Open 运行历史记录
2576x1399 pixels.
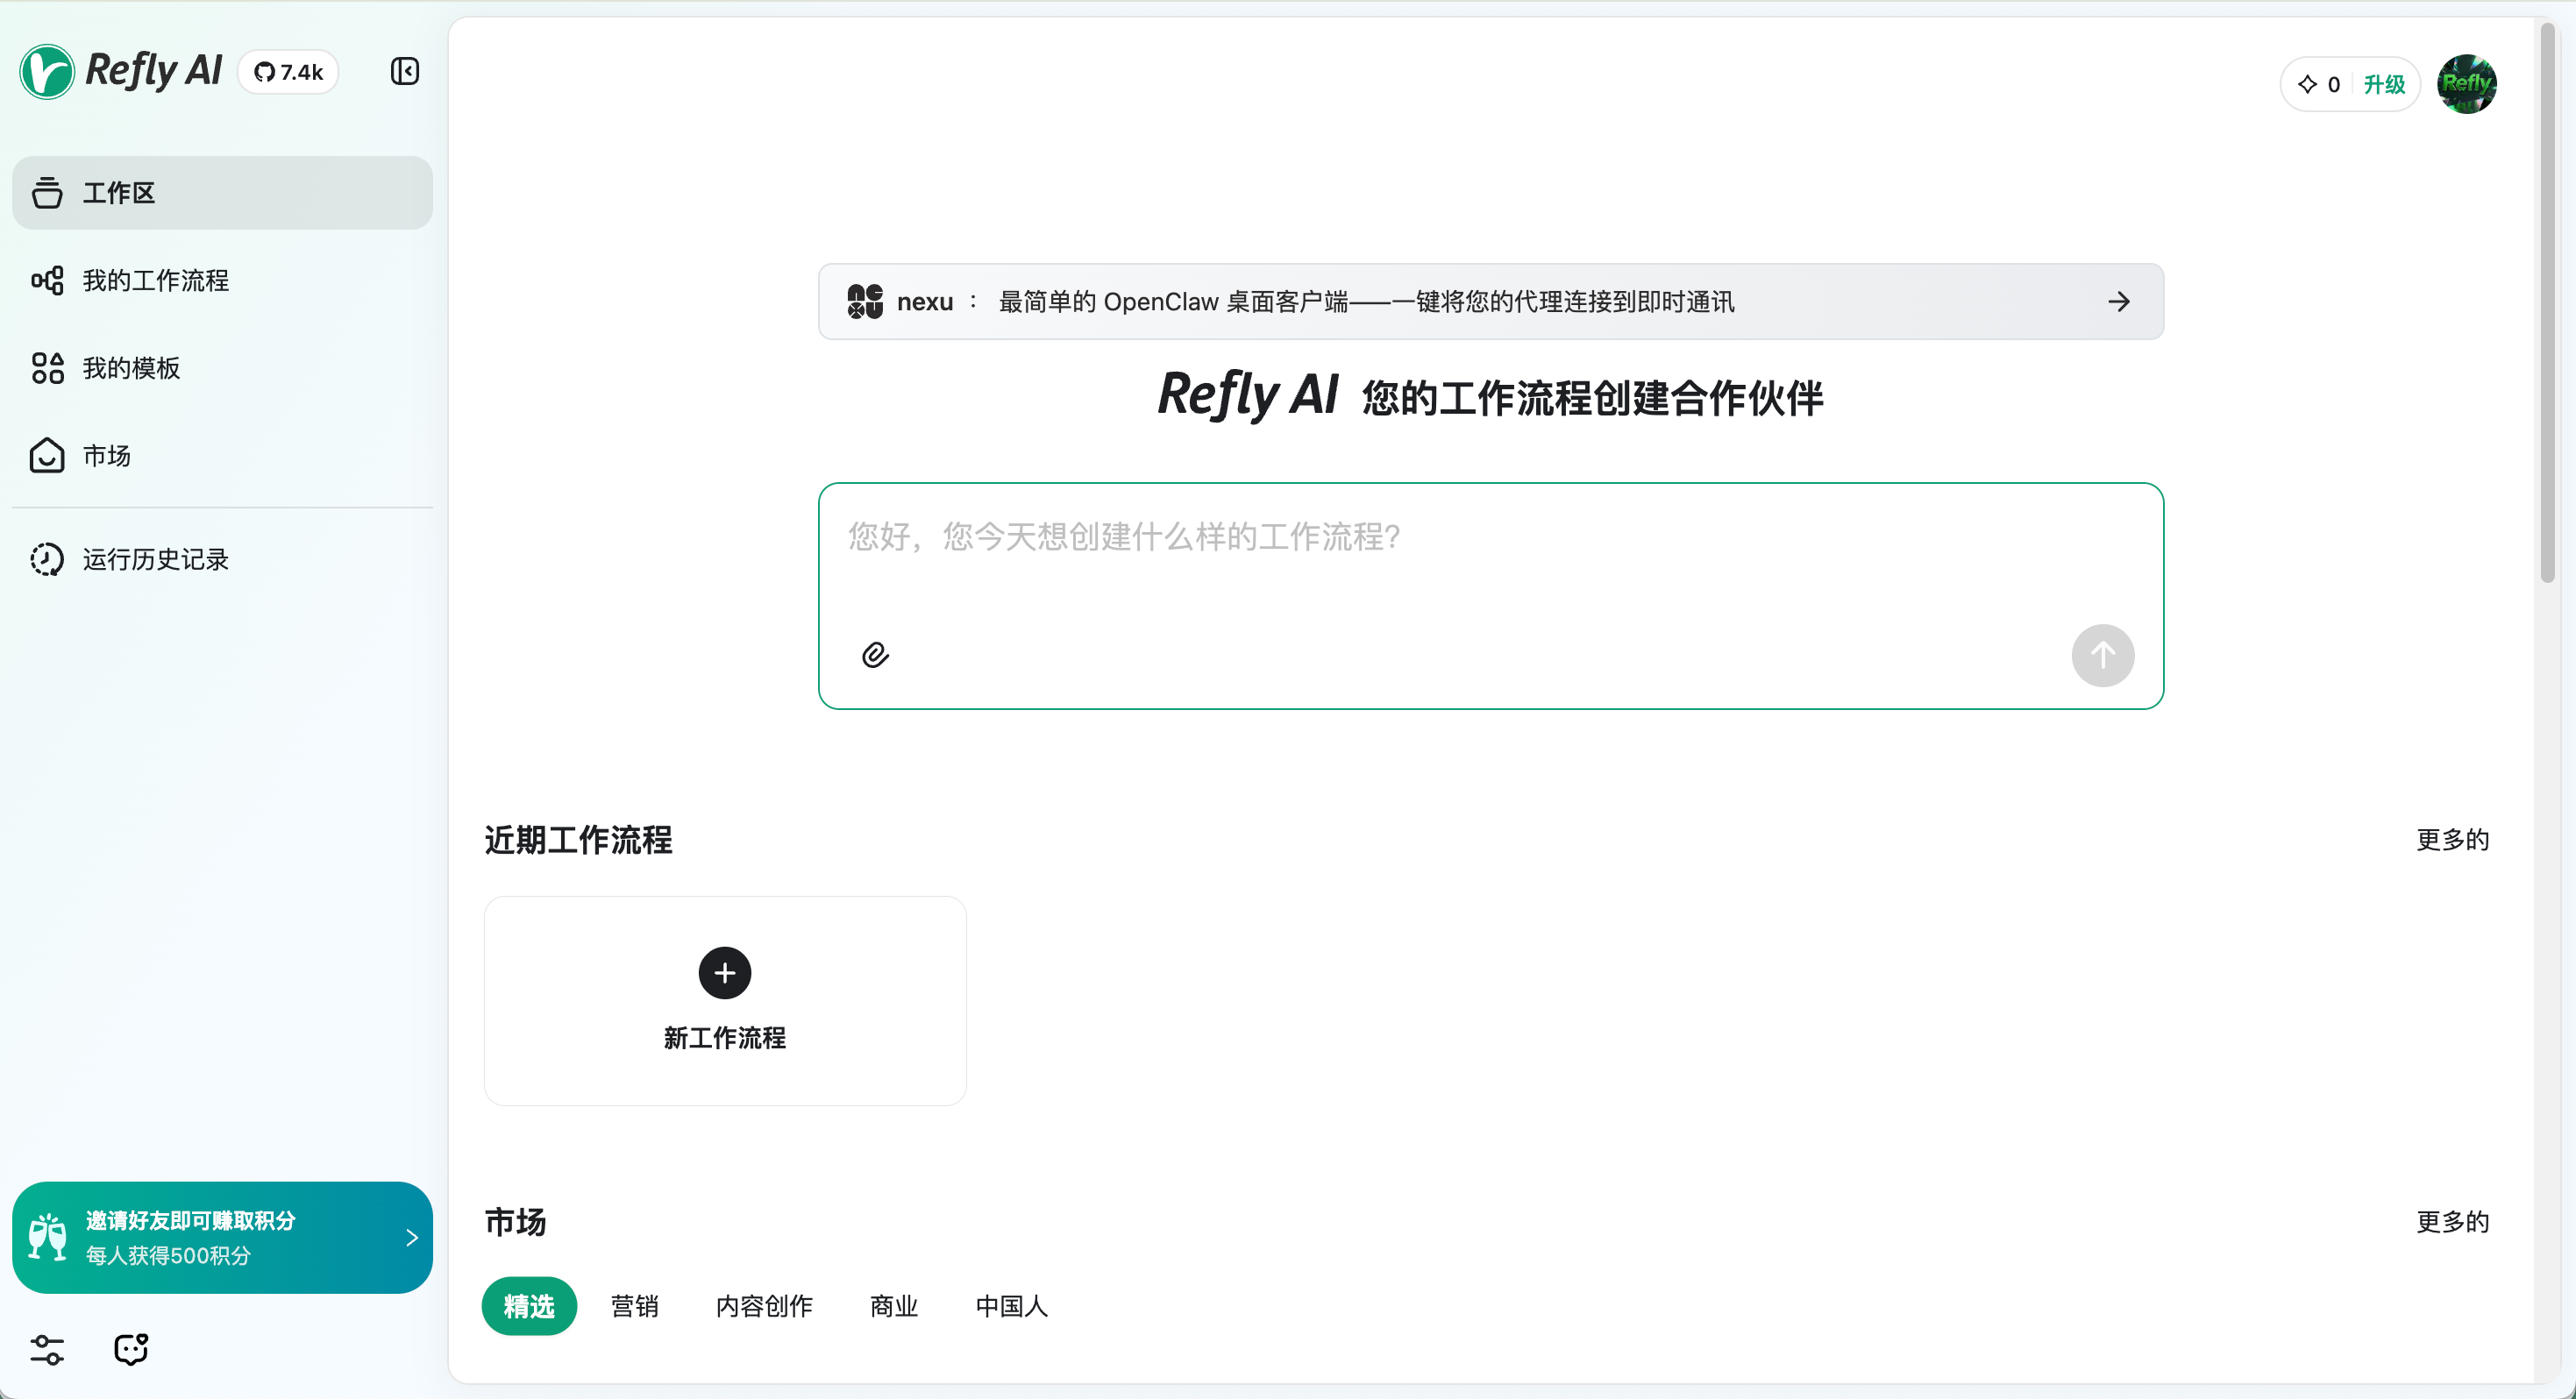click(x=222, y=559)
